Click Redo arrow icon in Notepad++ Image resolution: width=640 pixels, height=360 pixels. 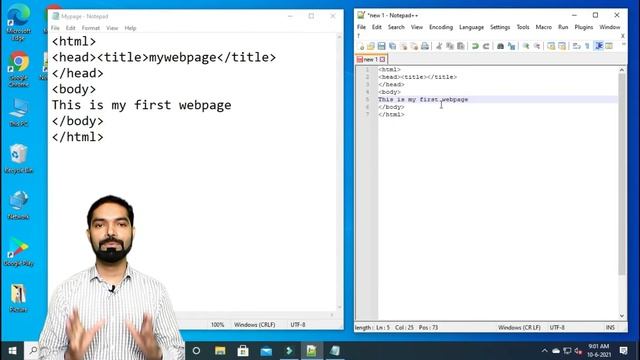(486, 46)
